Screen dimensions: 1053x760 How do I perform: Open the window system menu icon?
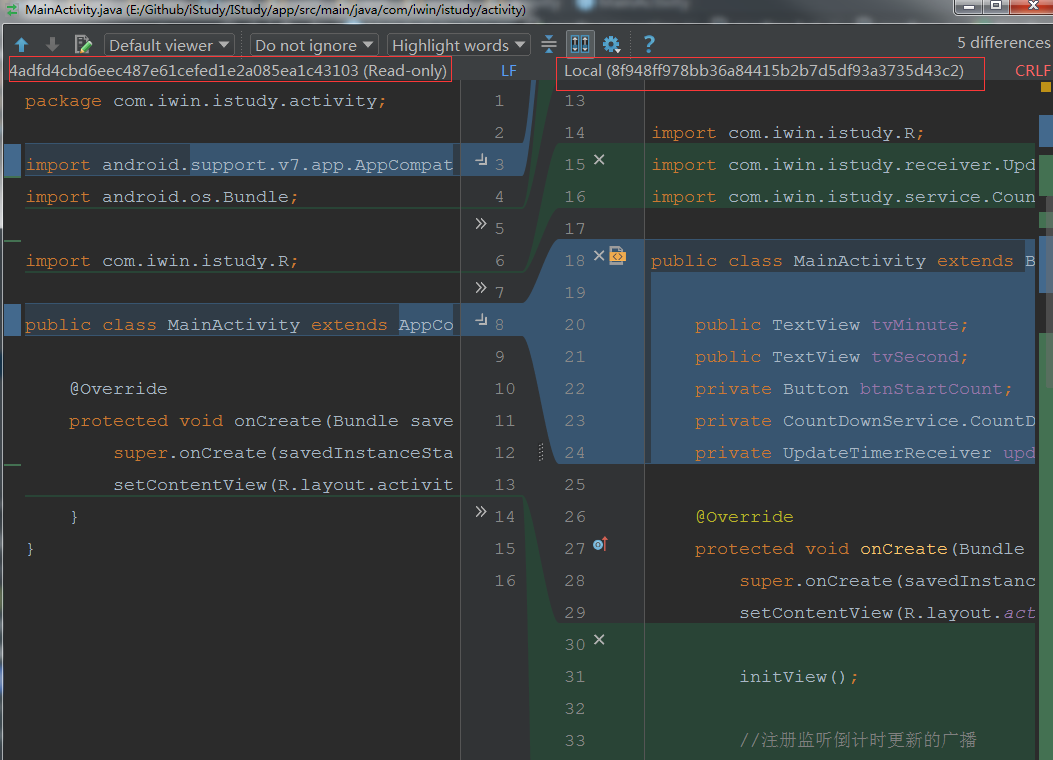pos(10,9)
